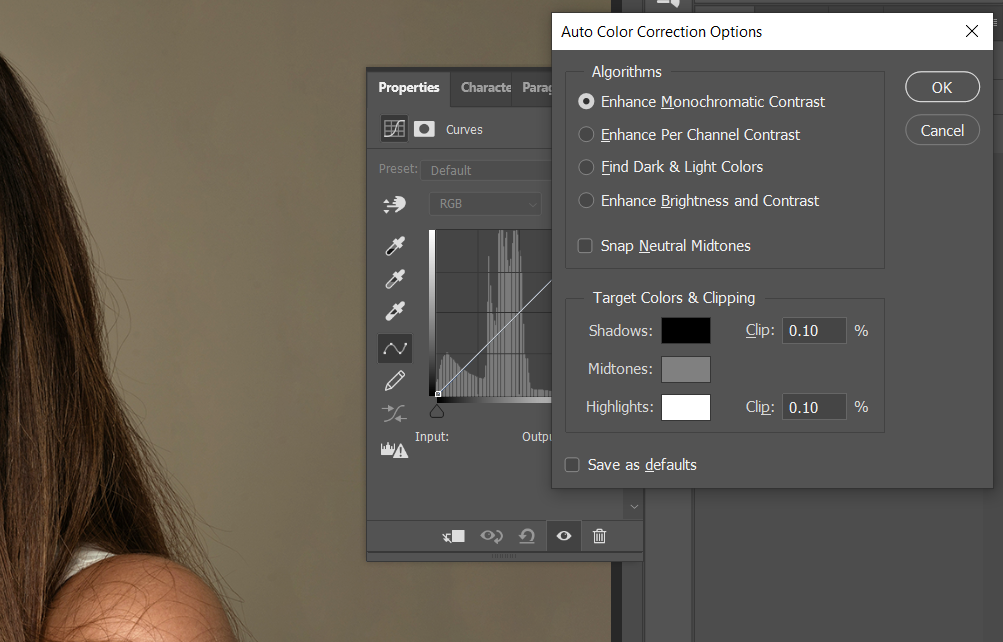Click the Properties panel bottom grip handle
1003x642 pixels.
point(504,556)
